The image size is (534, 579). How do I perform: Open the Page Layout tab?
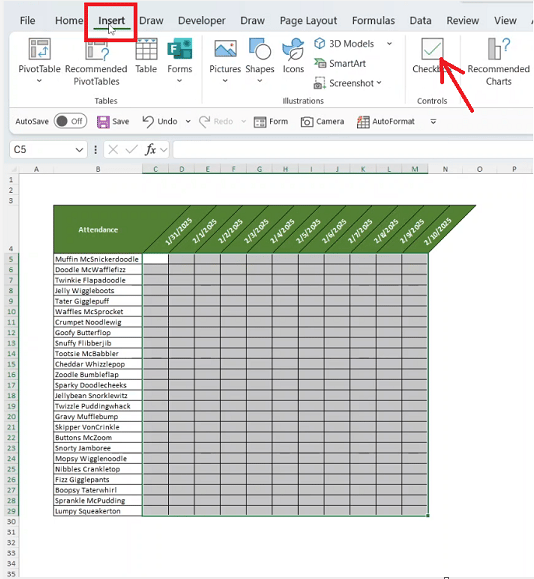point(308,21)
